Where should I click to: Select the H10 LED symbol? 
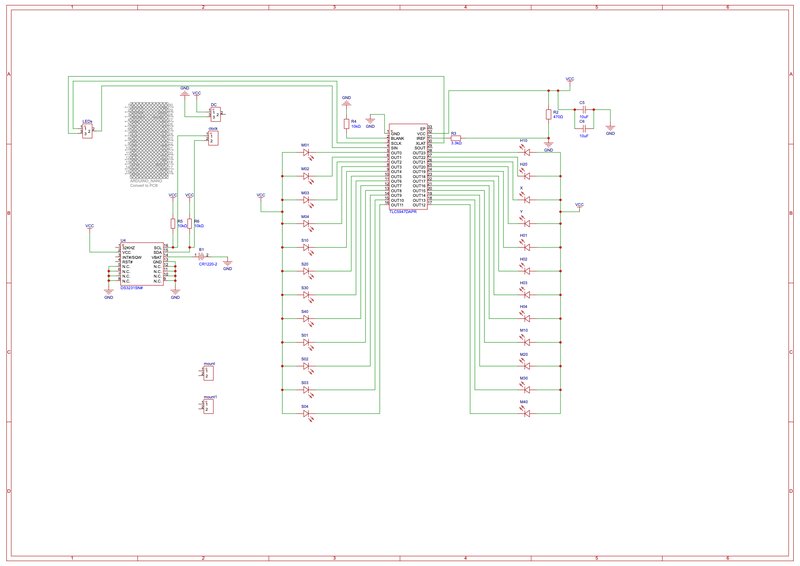coord(526,151)
